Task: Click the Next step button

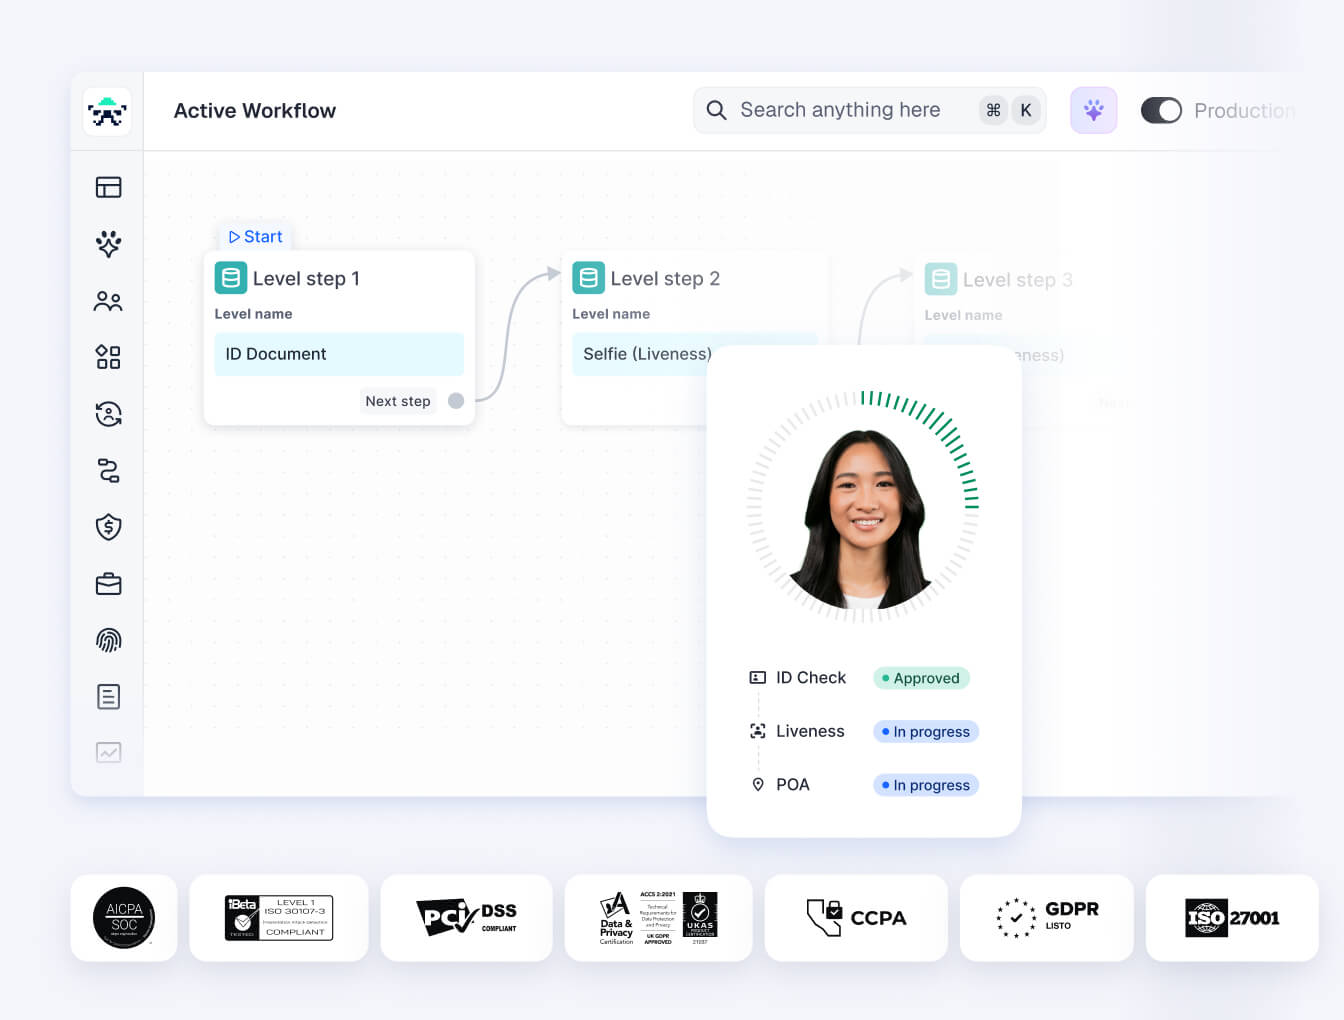Action: point(398,401)
